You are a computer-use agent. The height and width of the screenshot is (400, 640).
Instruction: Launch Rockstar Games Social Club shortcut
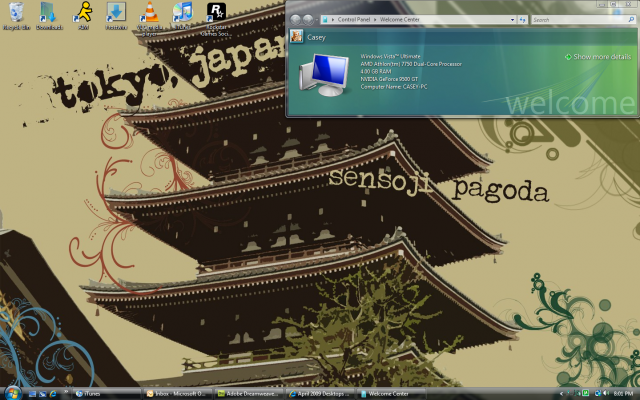[216, 18]
